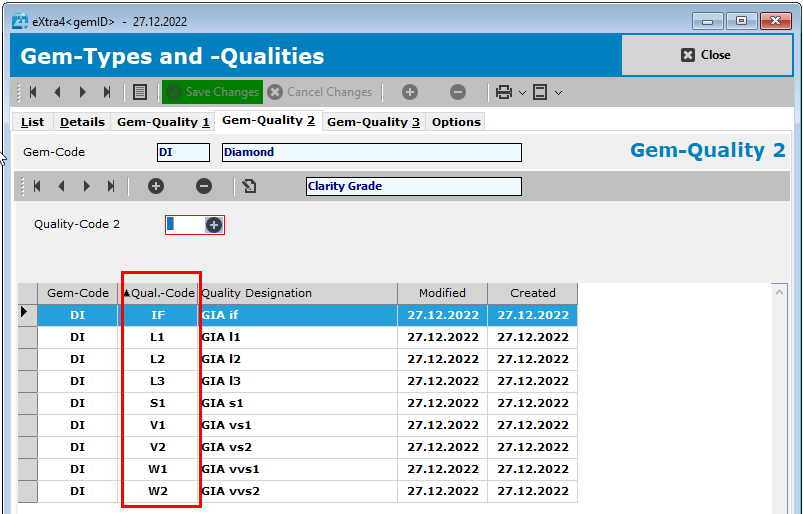
Task: Switch to the Details tab
Action: [82, 122]
